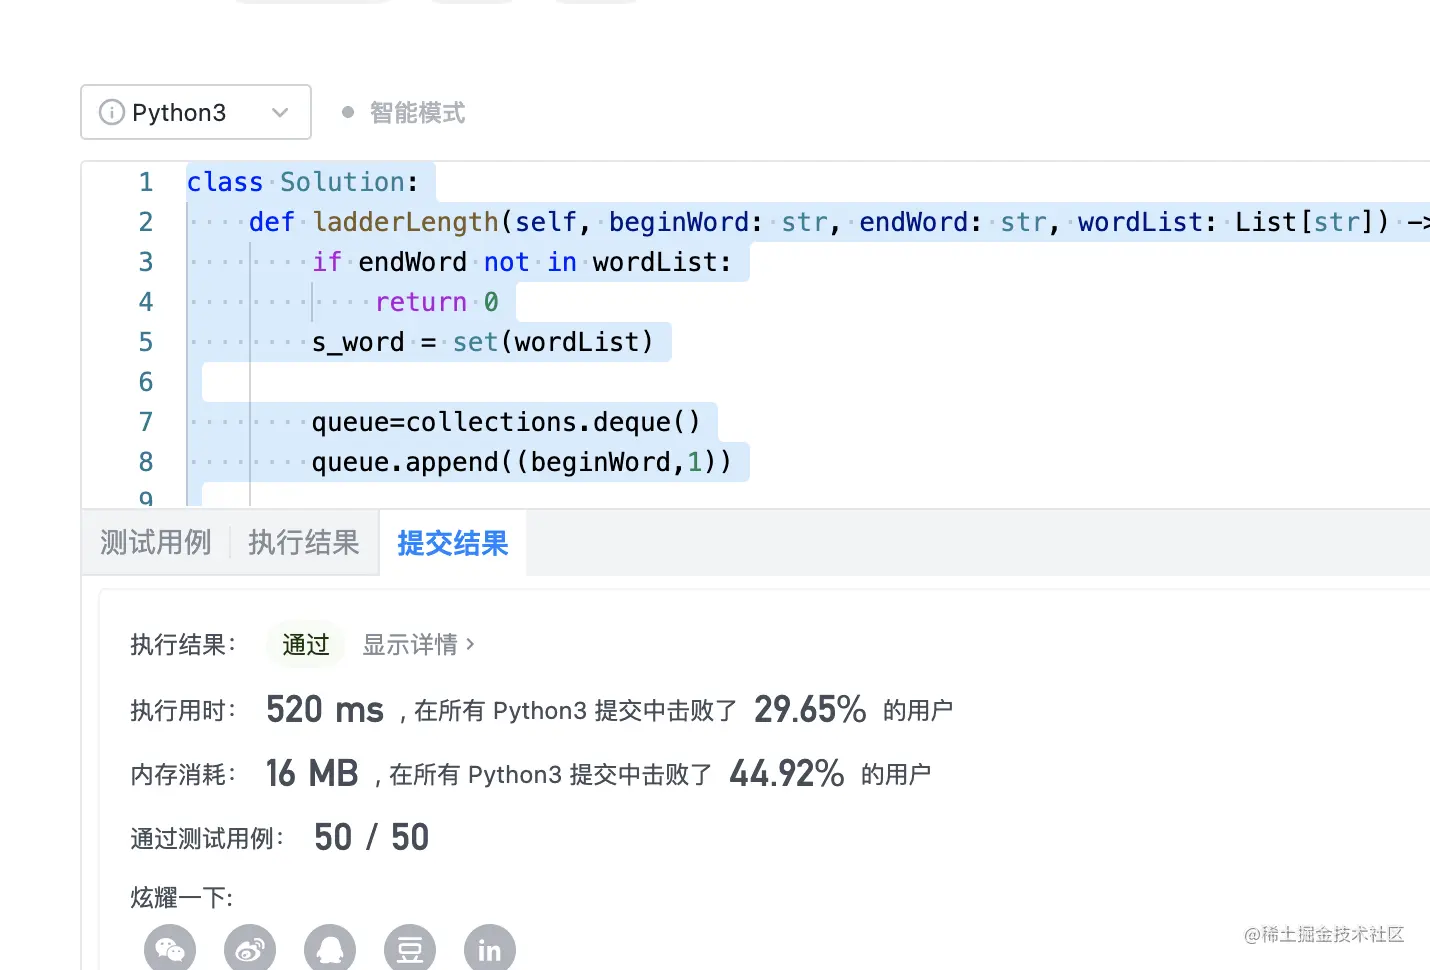
Task: Share result via the Douban icon
Action: coord(410,949)
